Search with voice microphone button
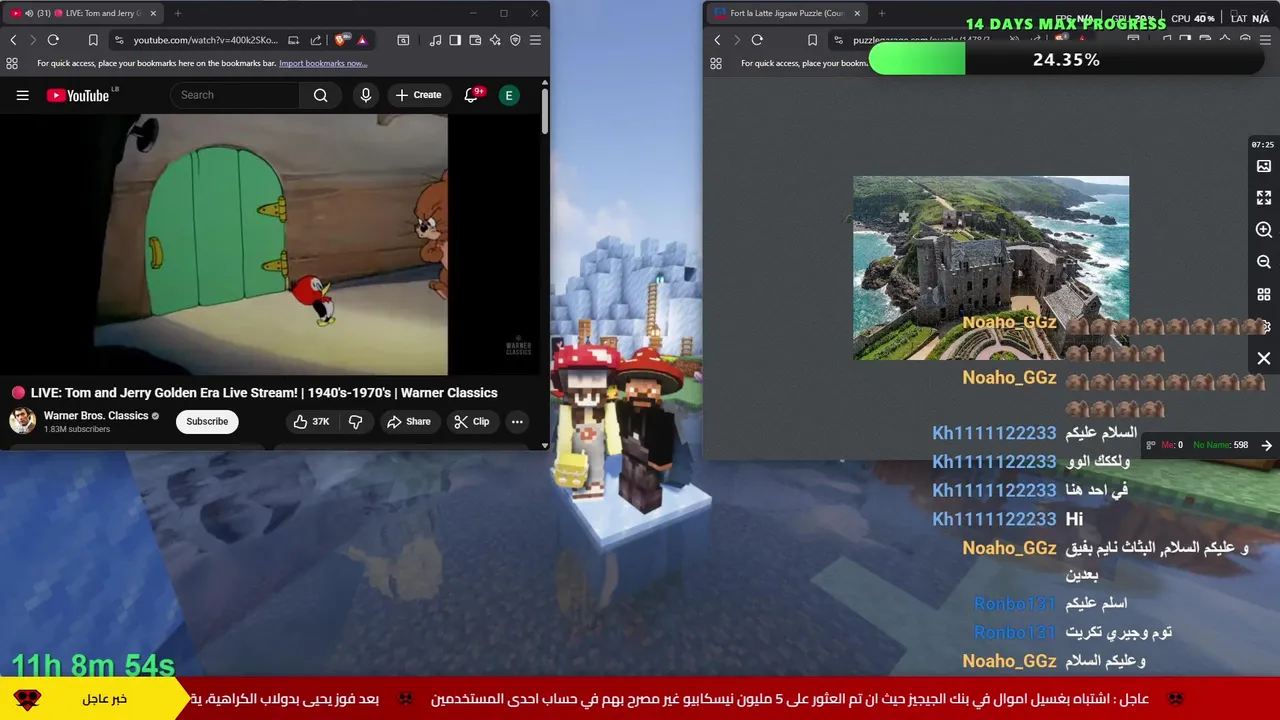Viewport: 1280px width, 720px height. [366, 95]
